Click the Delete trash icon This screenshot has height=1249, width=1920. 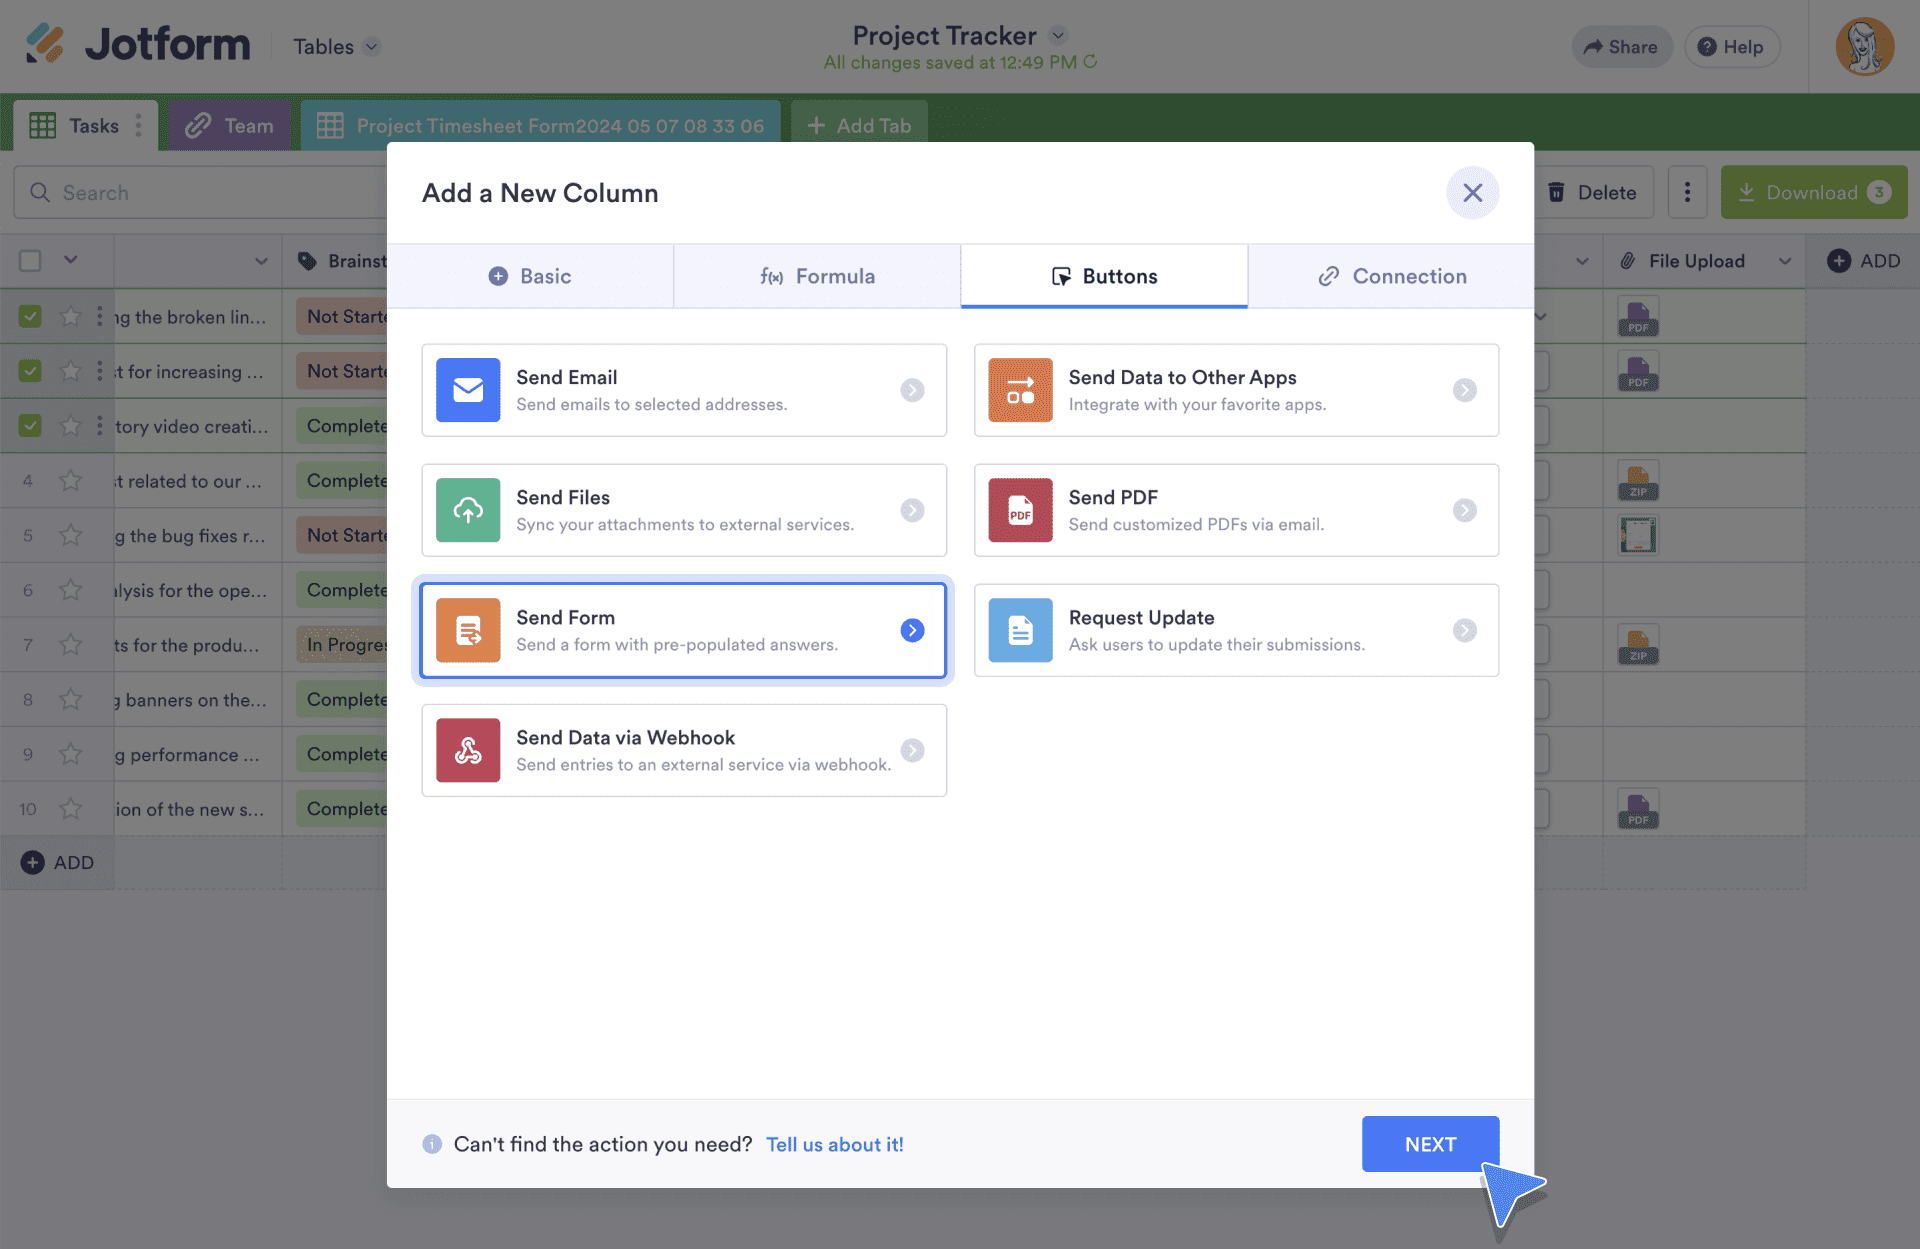[x=1558, y=192]
